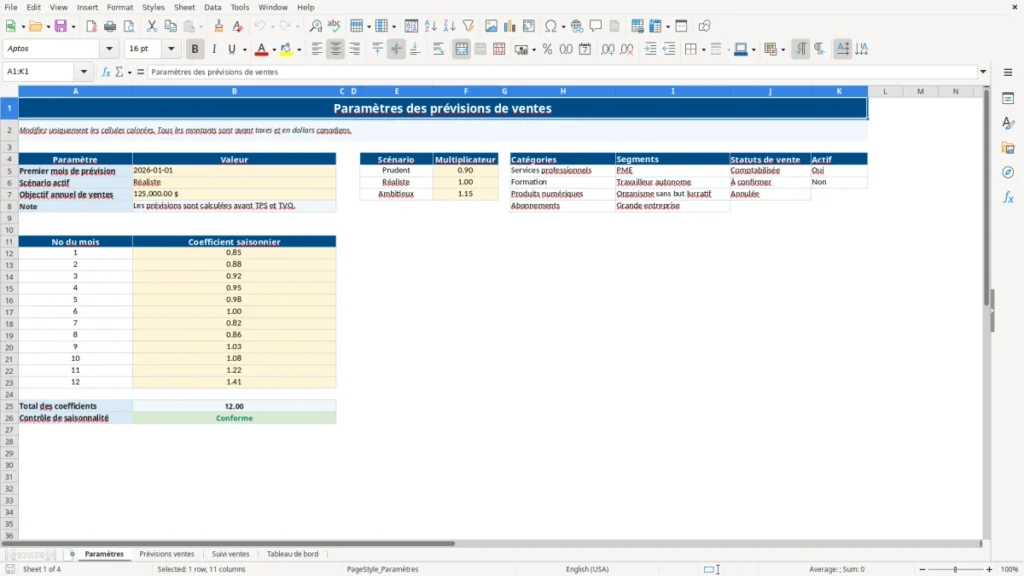The image size is (1024, 576).
Task: Click the formula input line
Action: point(562,72)
